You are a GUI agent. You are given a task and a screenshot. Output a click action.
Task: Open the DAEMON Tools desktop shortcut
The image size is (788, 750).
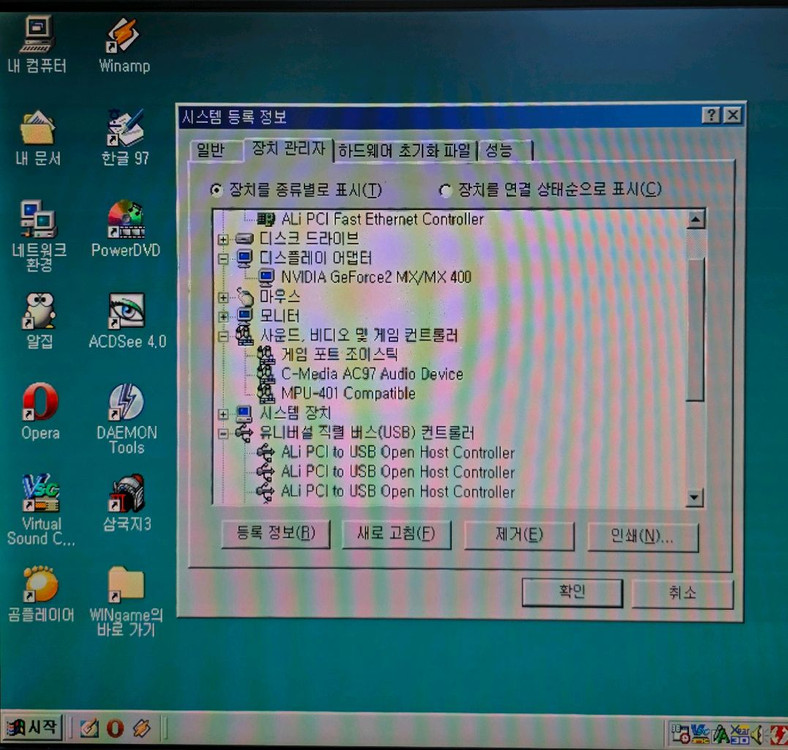click(x=126, y=403)
